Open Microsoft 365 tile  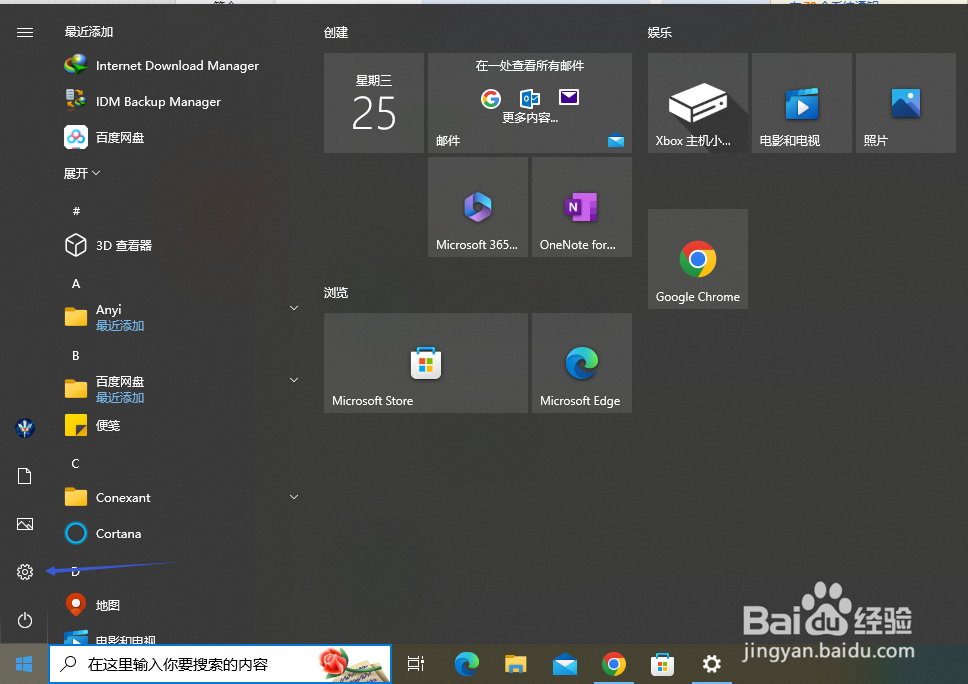tap(478, 207)
